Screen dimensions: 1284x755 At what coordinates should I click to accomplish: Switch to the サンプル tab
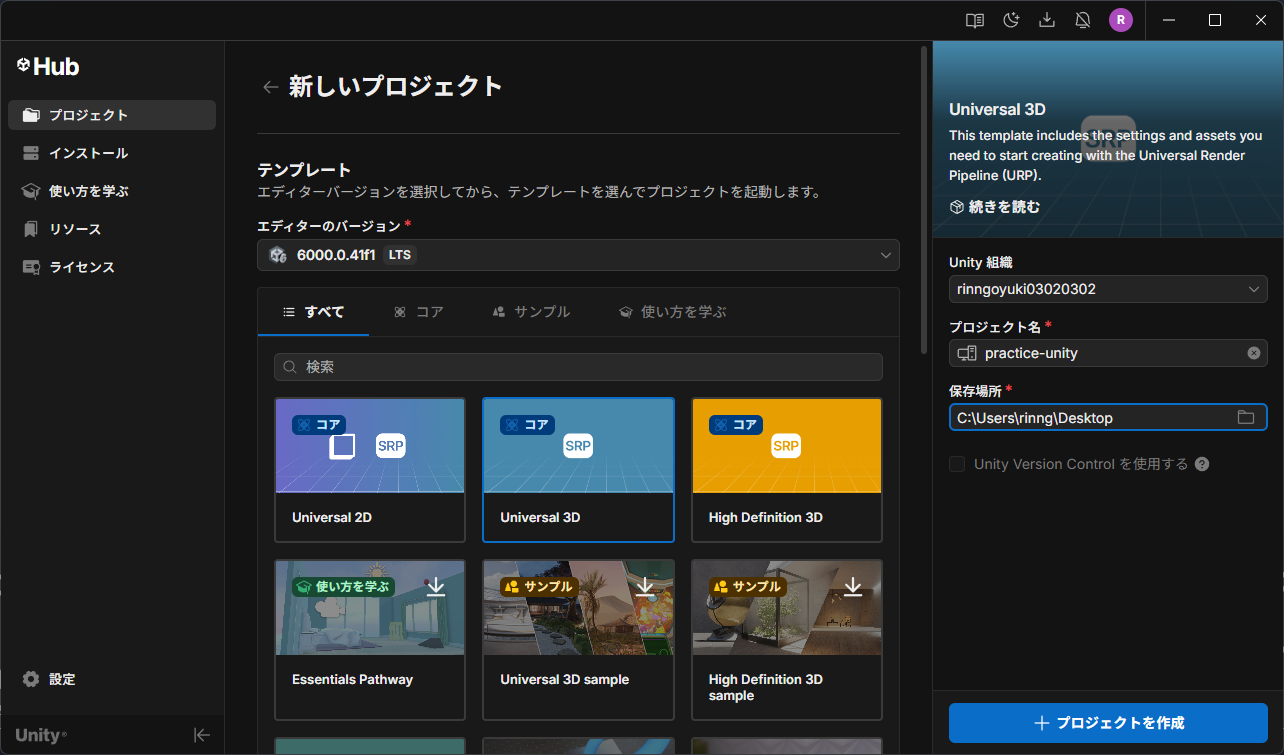531,312
